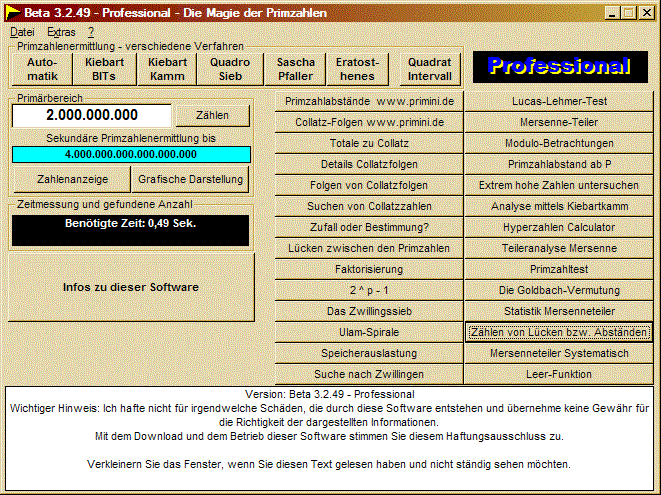Open Mersenneteiler Systematisch
This screenshot has width=661, height=495.
559,353
